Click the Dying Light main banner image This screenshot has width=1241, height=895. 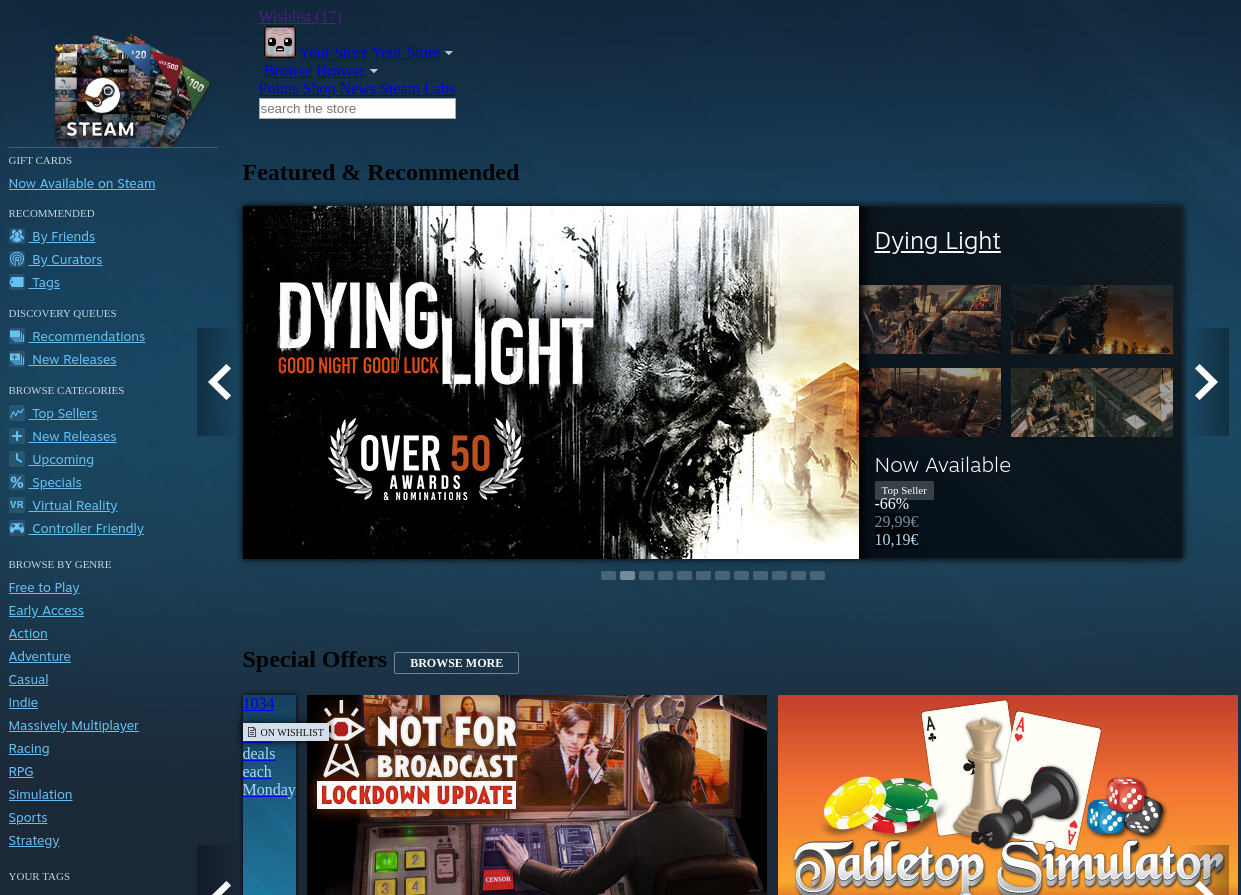pyautogui.click(x=551, y=382)
